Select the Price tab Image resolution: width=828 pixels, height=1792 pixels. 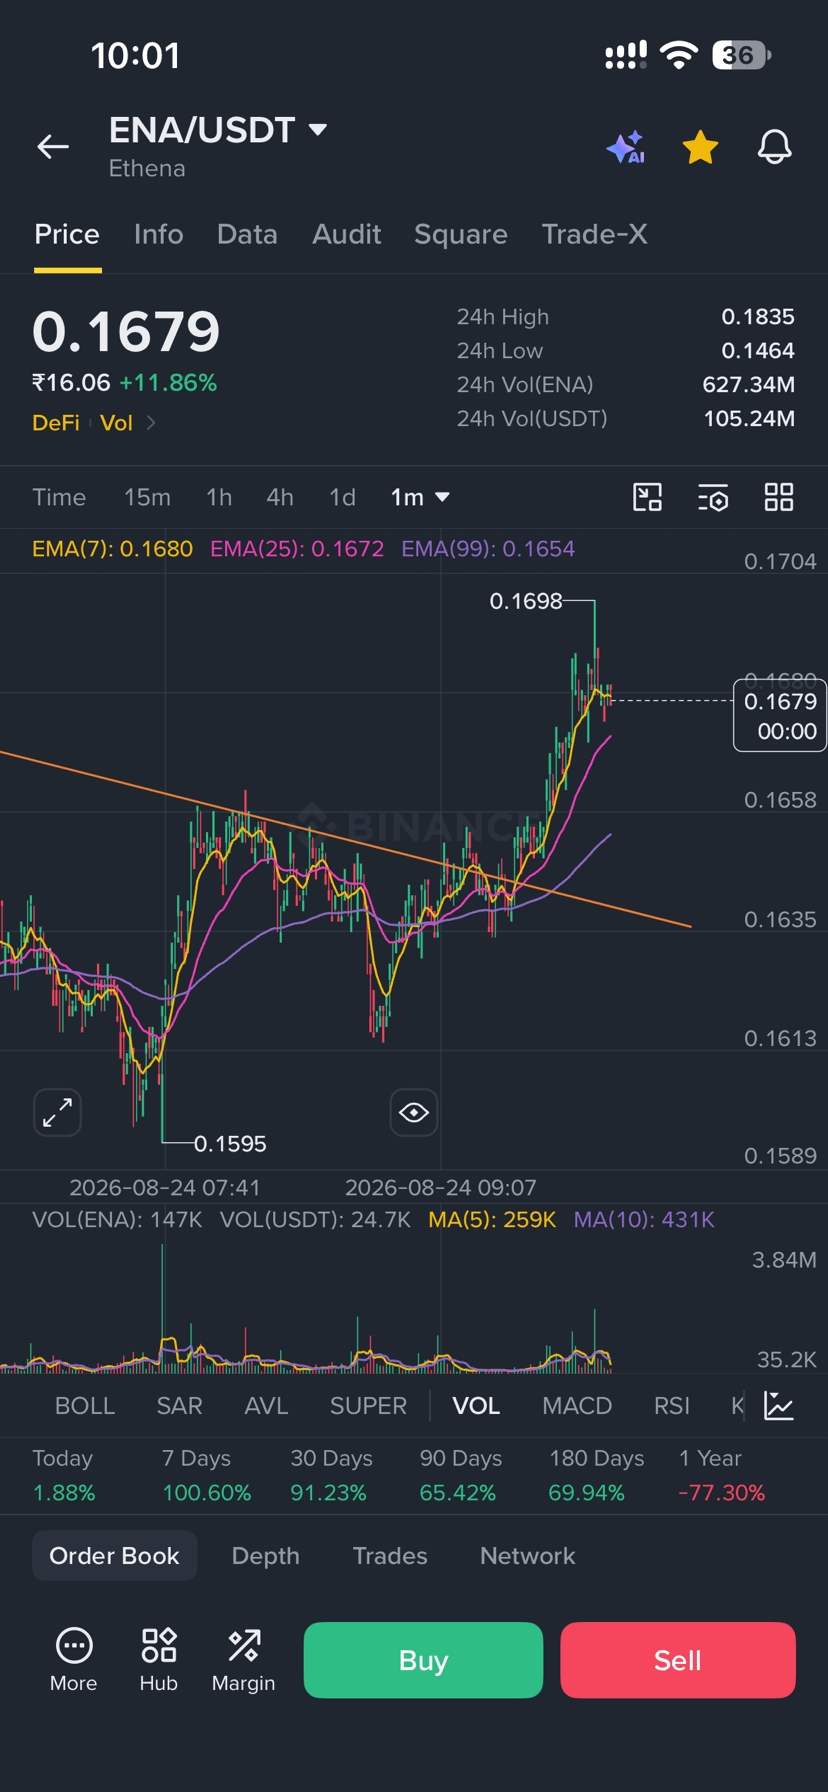[x=67, y=234]
